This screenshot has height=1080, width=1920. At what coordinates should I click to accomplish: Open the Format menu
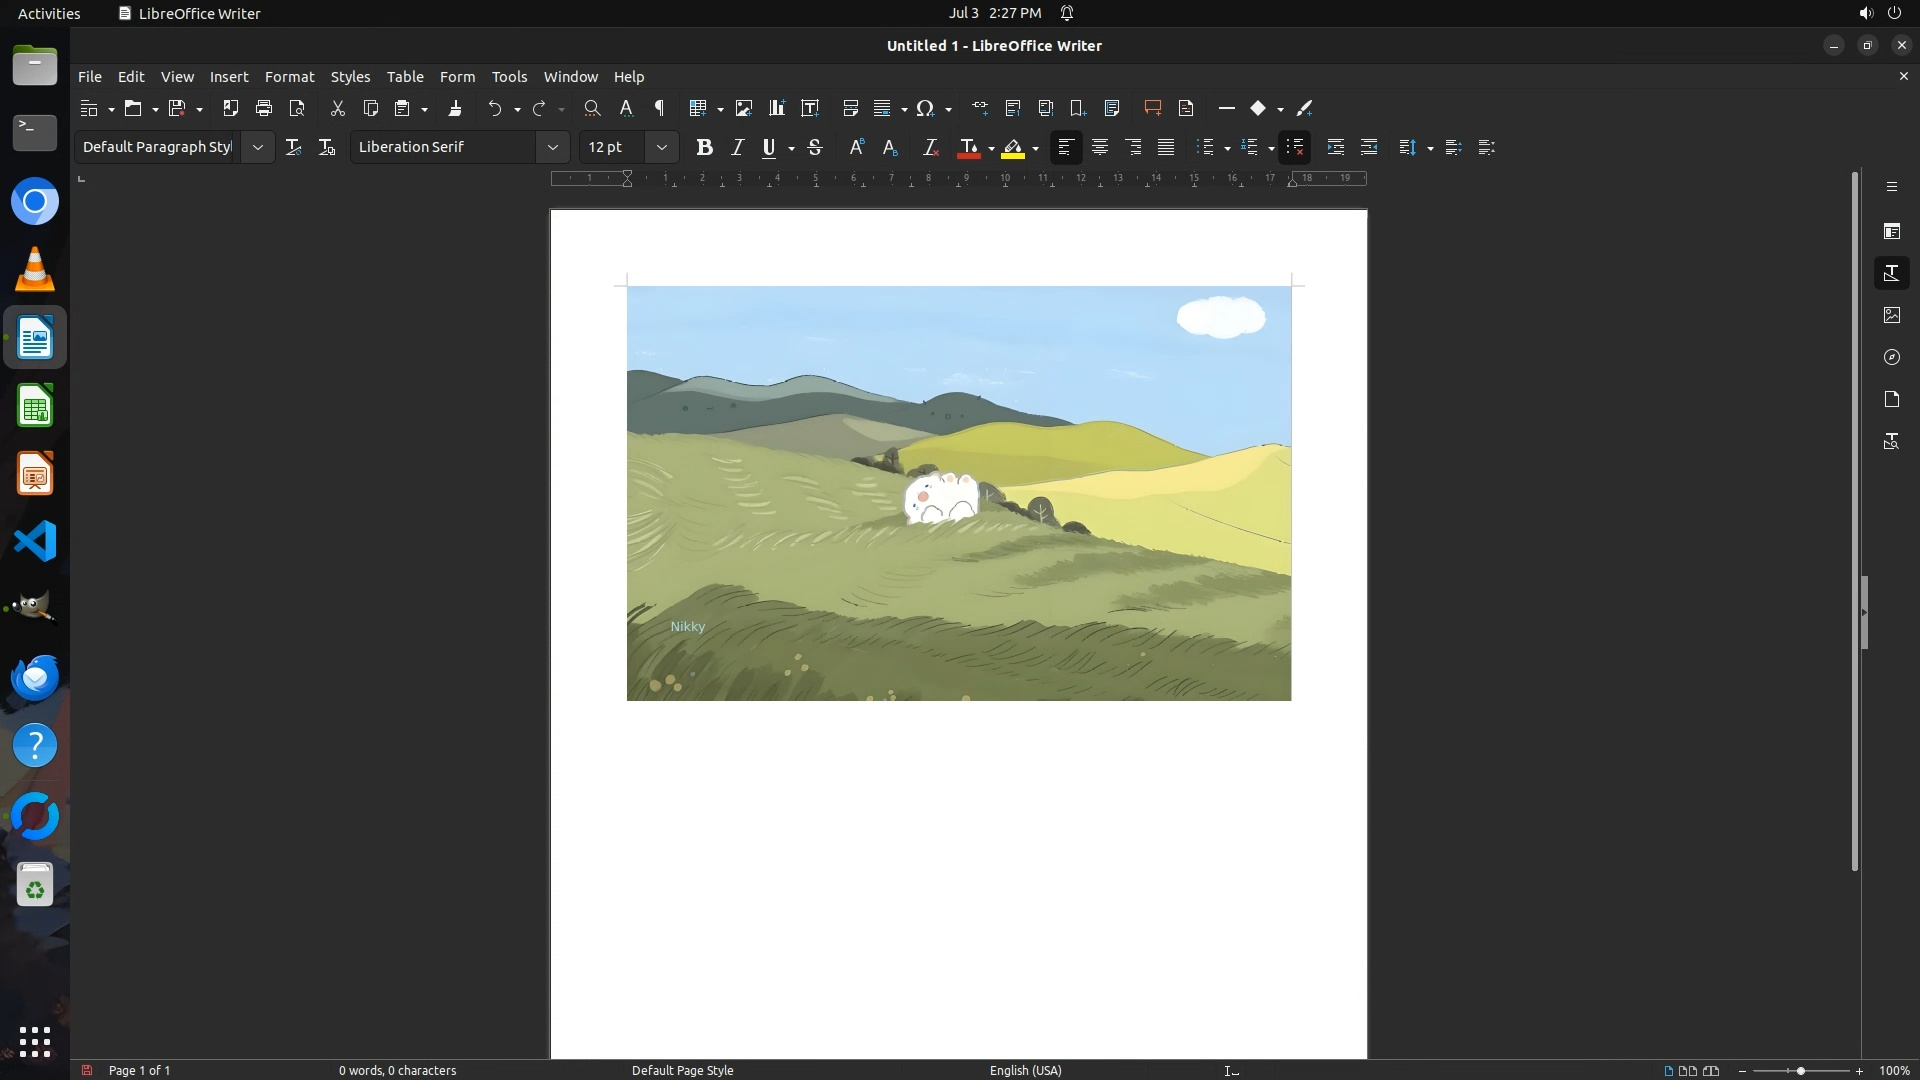289,77
